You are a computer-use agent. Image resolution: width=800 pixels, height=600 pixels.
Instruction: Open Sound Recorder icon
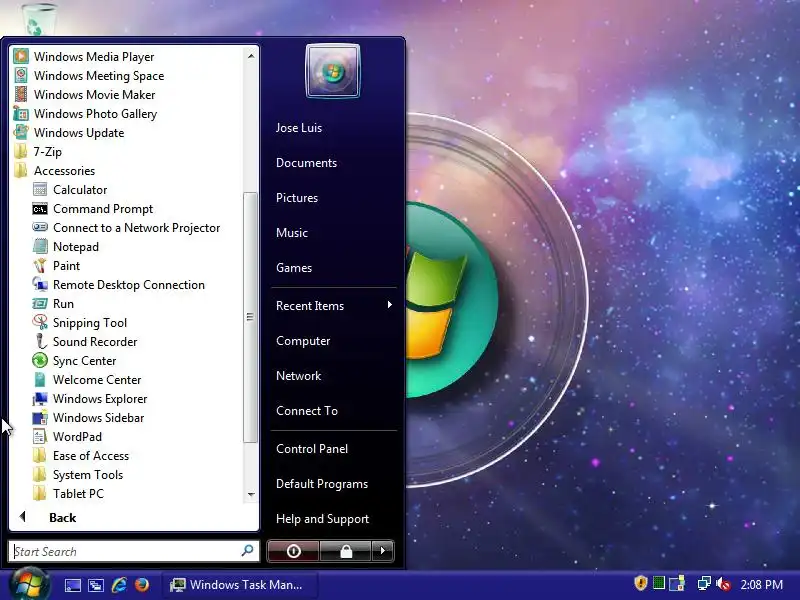[x=40, y=341]
